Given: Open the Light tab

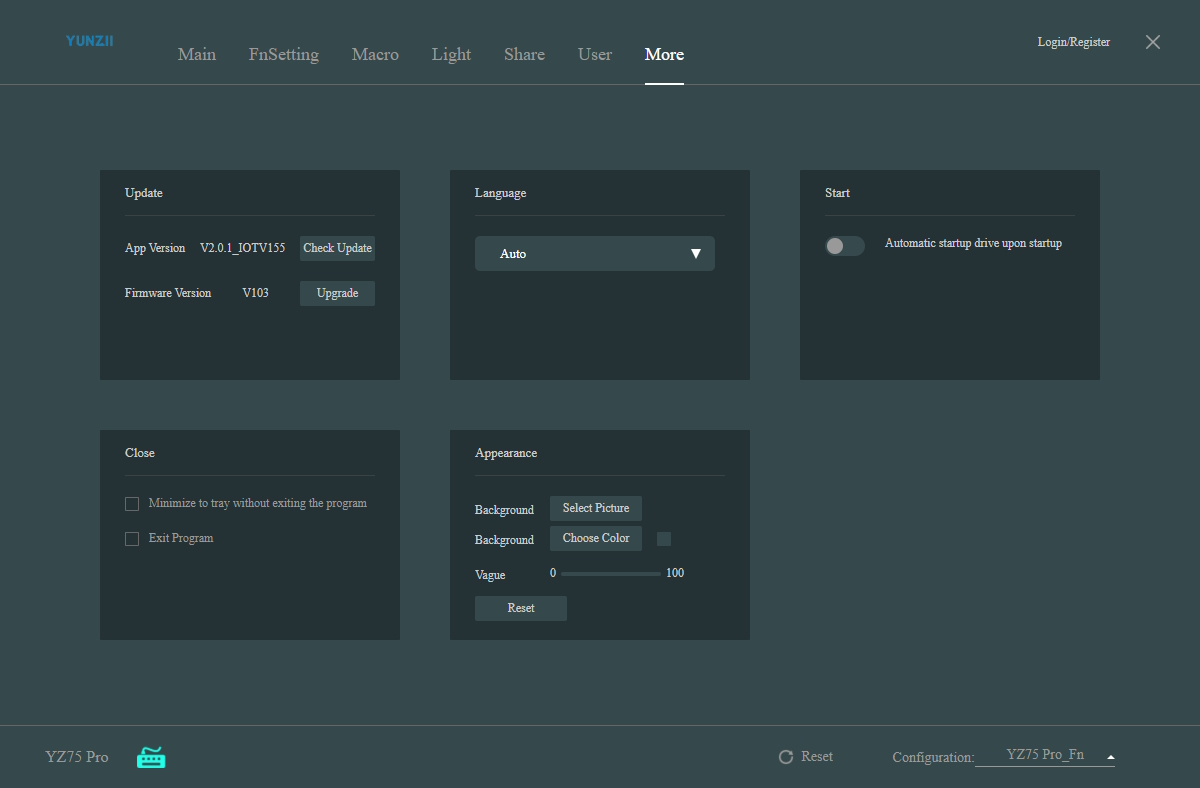Looking at the screenshot, I should point(451,54).
